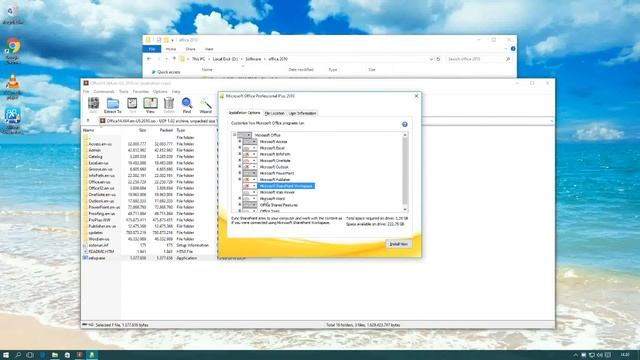Open the Share tab in File Explorer

click(190, 49)
